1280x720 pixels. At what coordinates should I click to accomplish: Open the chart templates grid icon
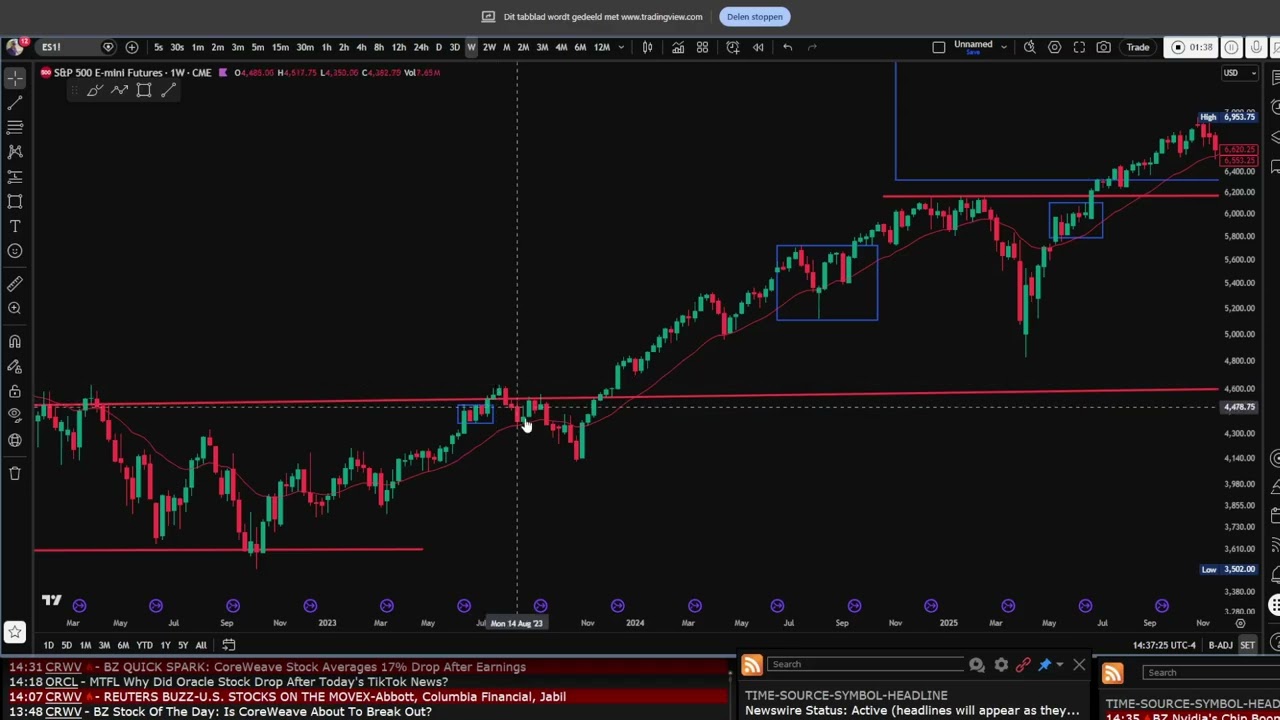(702, 47)
